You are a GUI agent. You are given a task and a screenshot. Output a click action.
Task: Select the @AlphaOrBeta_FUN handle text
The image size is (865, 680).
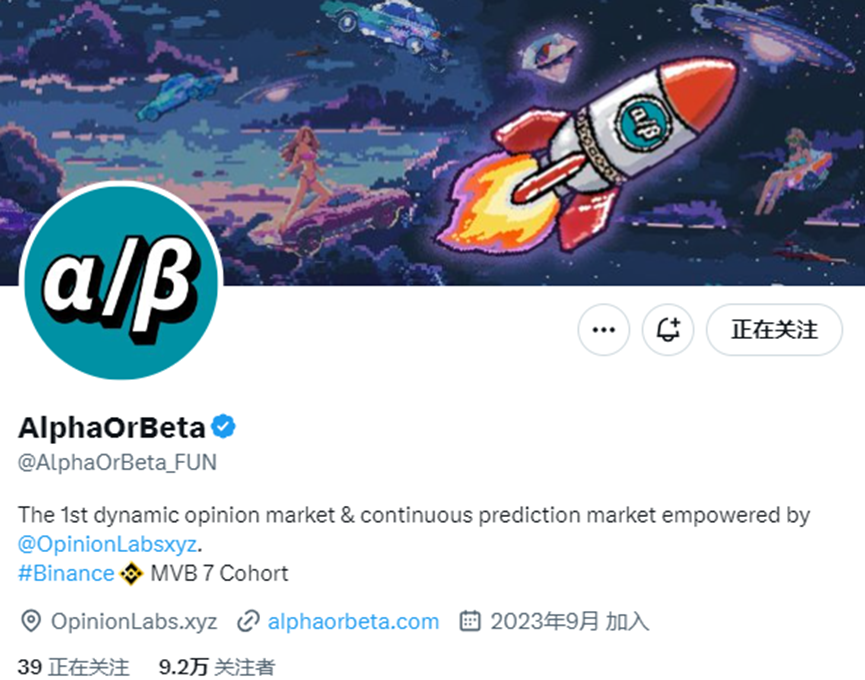[117, 462]
